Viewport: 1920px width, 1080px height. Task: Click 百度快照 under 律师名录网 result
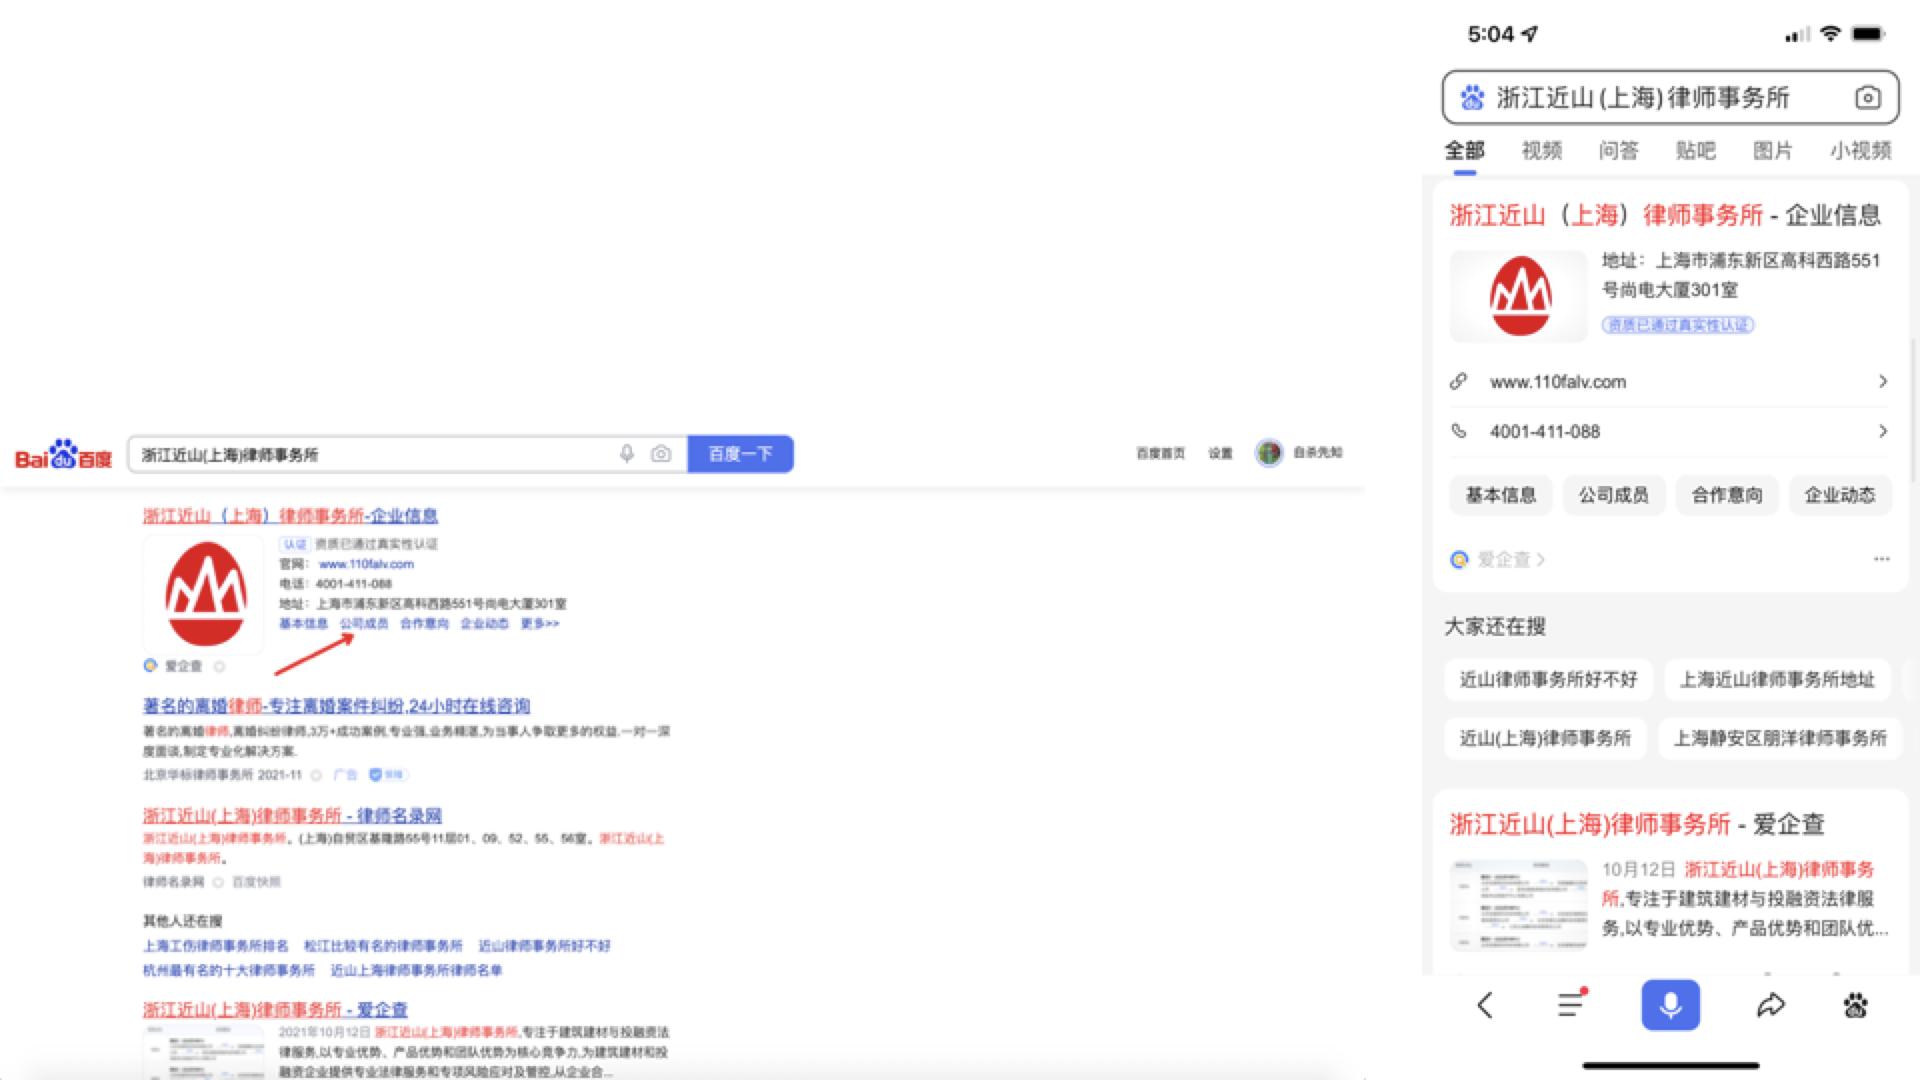coord(257,882)
